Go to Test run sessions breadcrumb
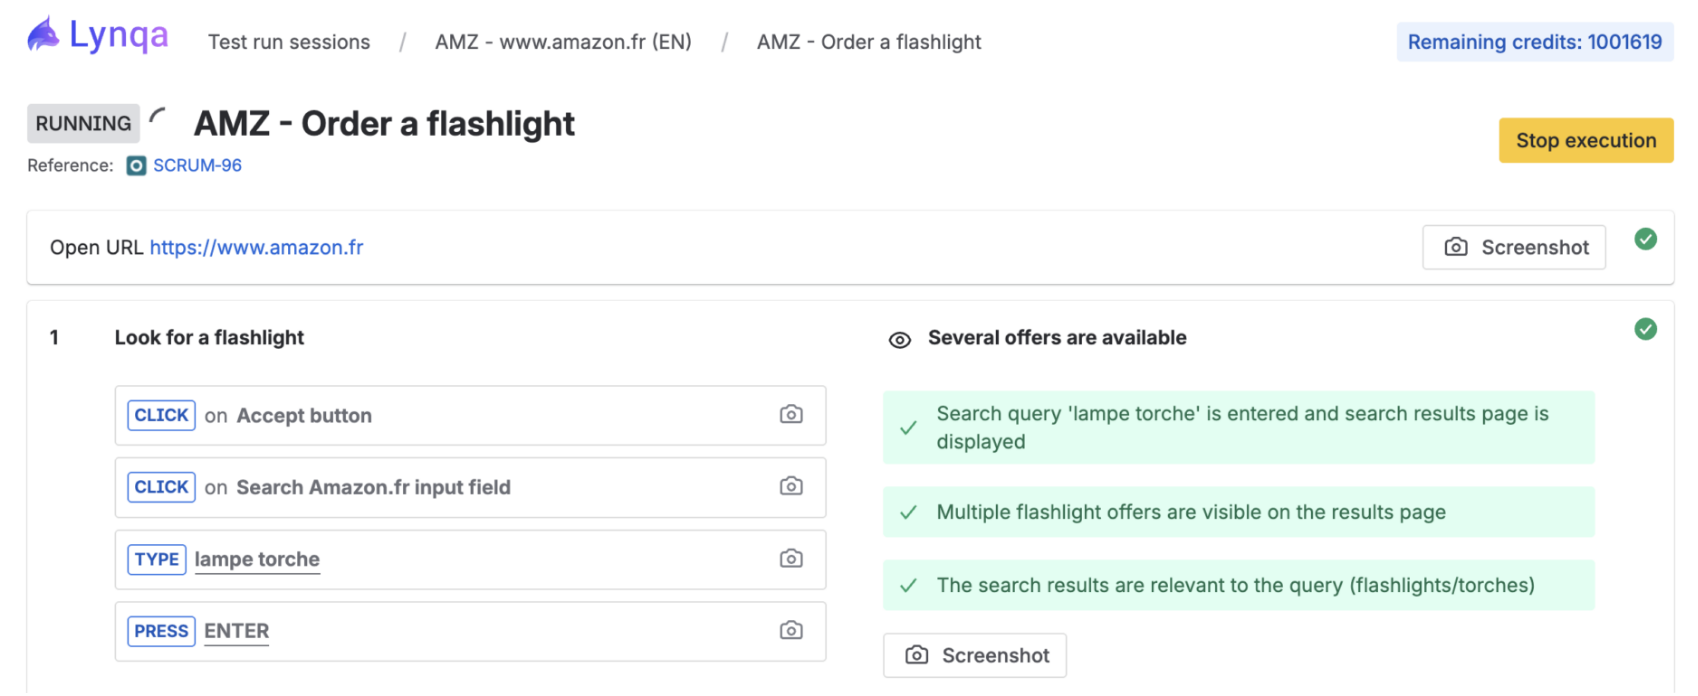1698x696 pixels. pos(289,42)
